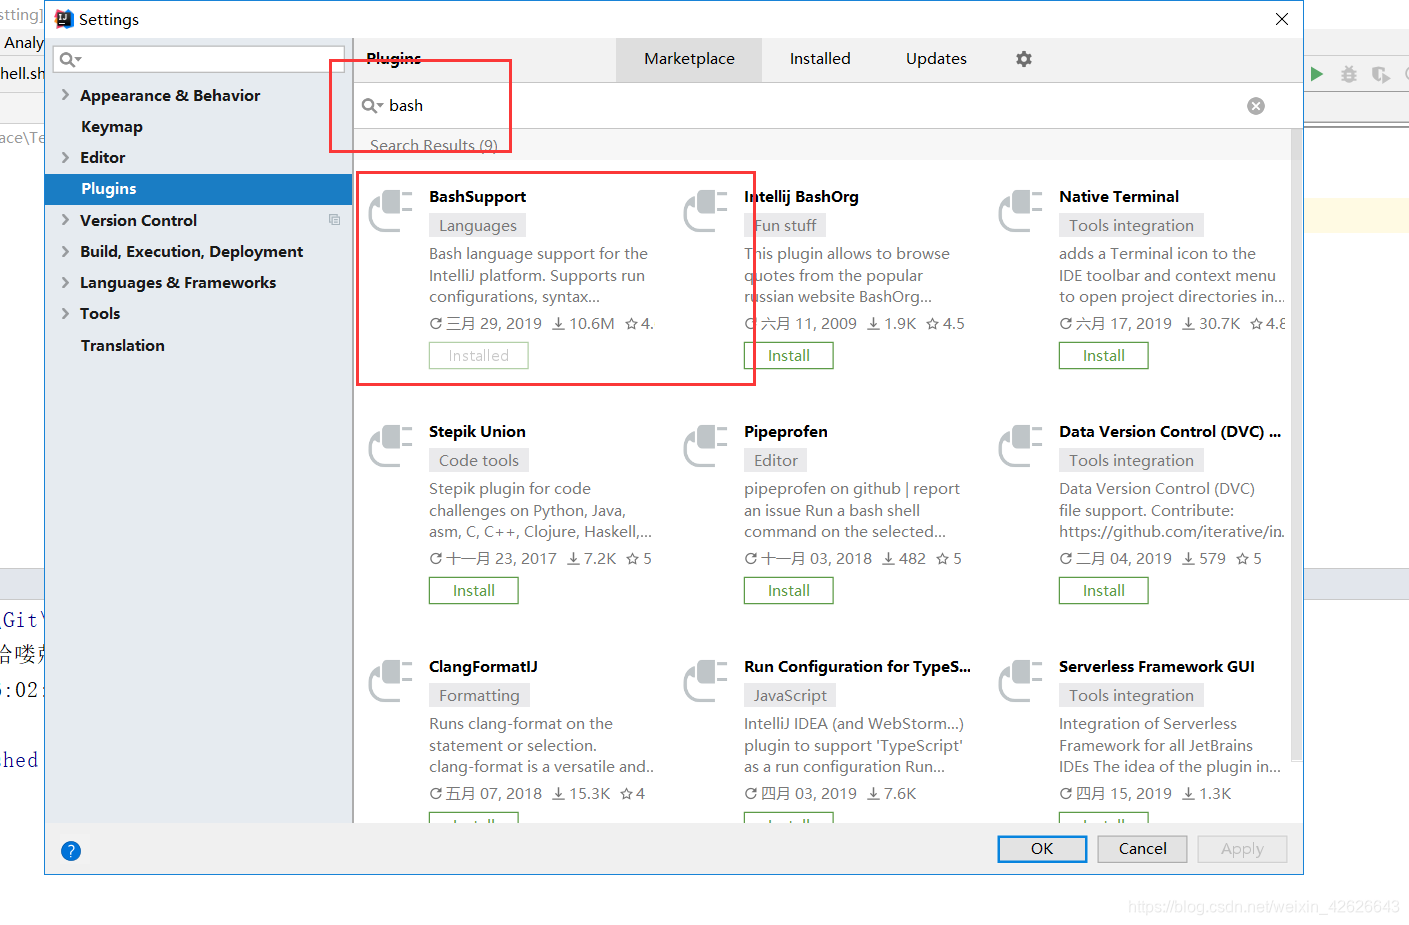Expand Build, Execution, Deployment node

coord(65,251)
